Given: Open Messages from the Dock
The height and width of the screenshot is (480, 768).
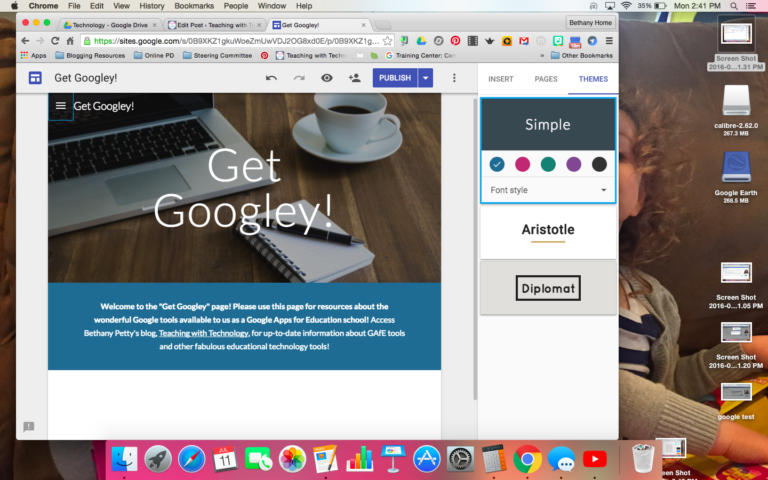Looking at the screenshot, I should 561,459.
